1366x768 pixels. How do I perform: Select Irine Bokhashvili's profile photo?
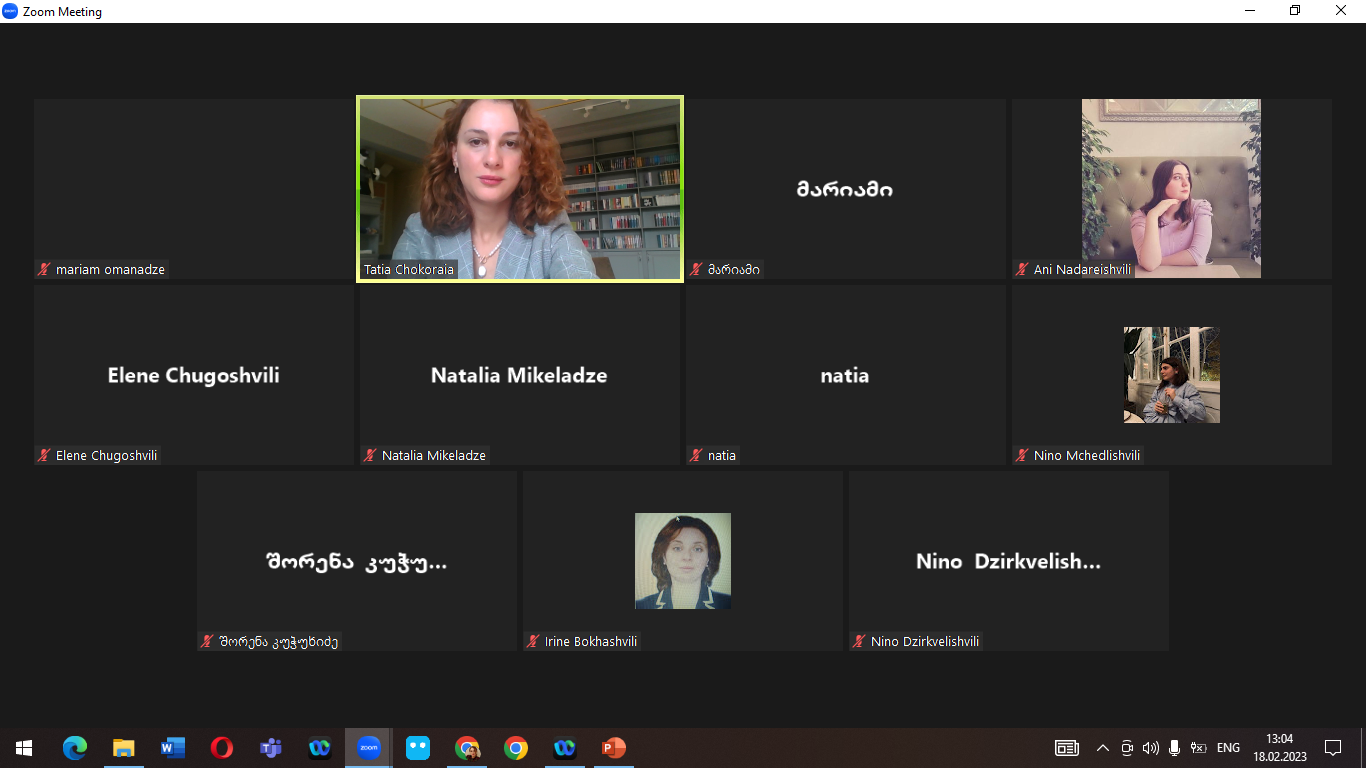coord(682,561)
